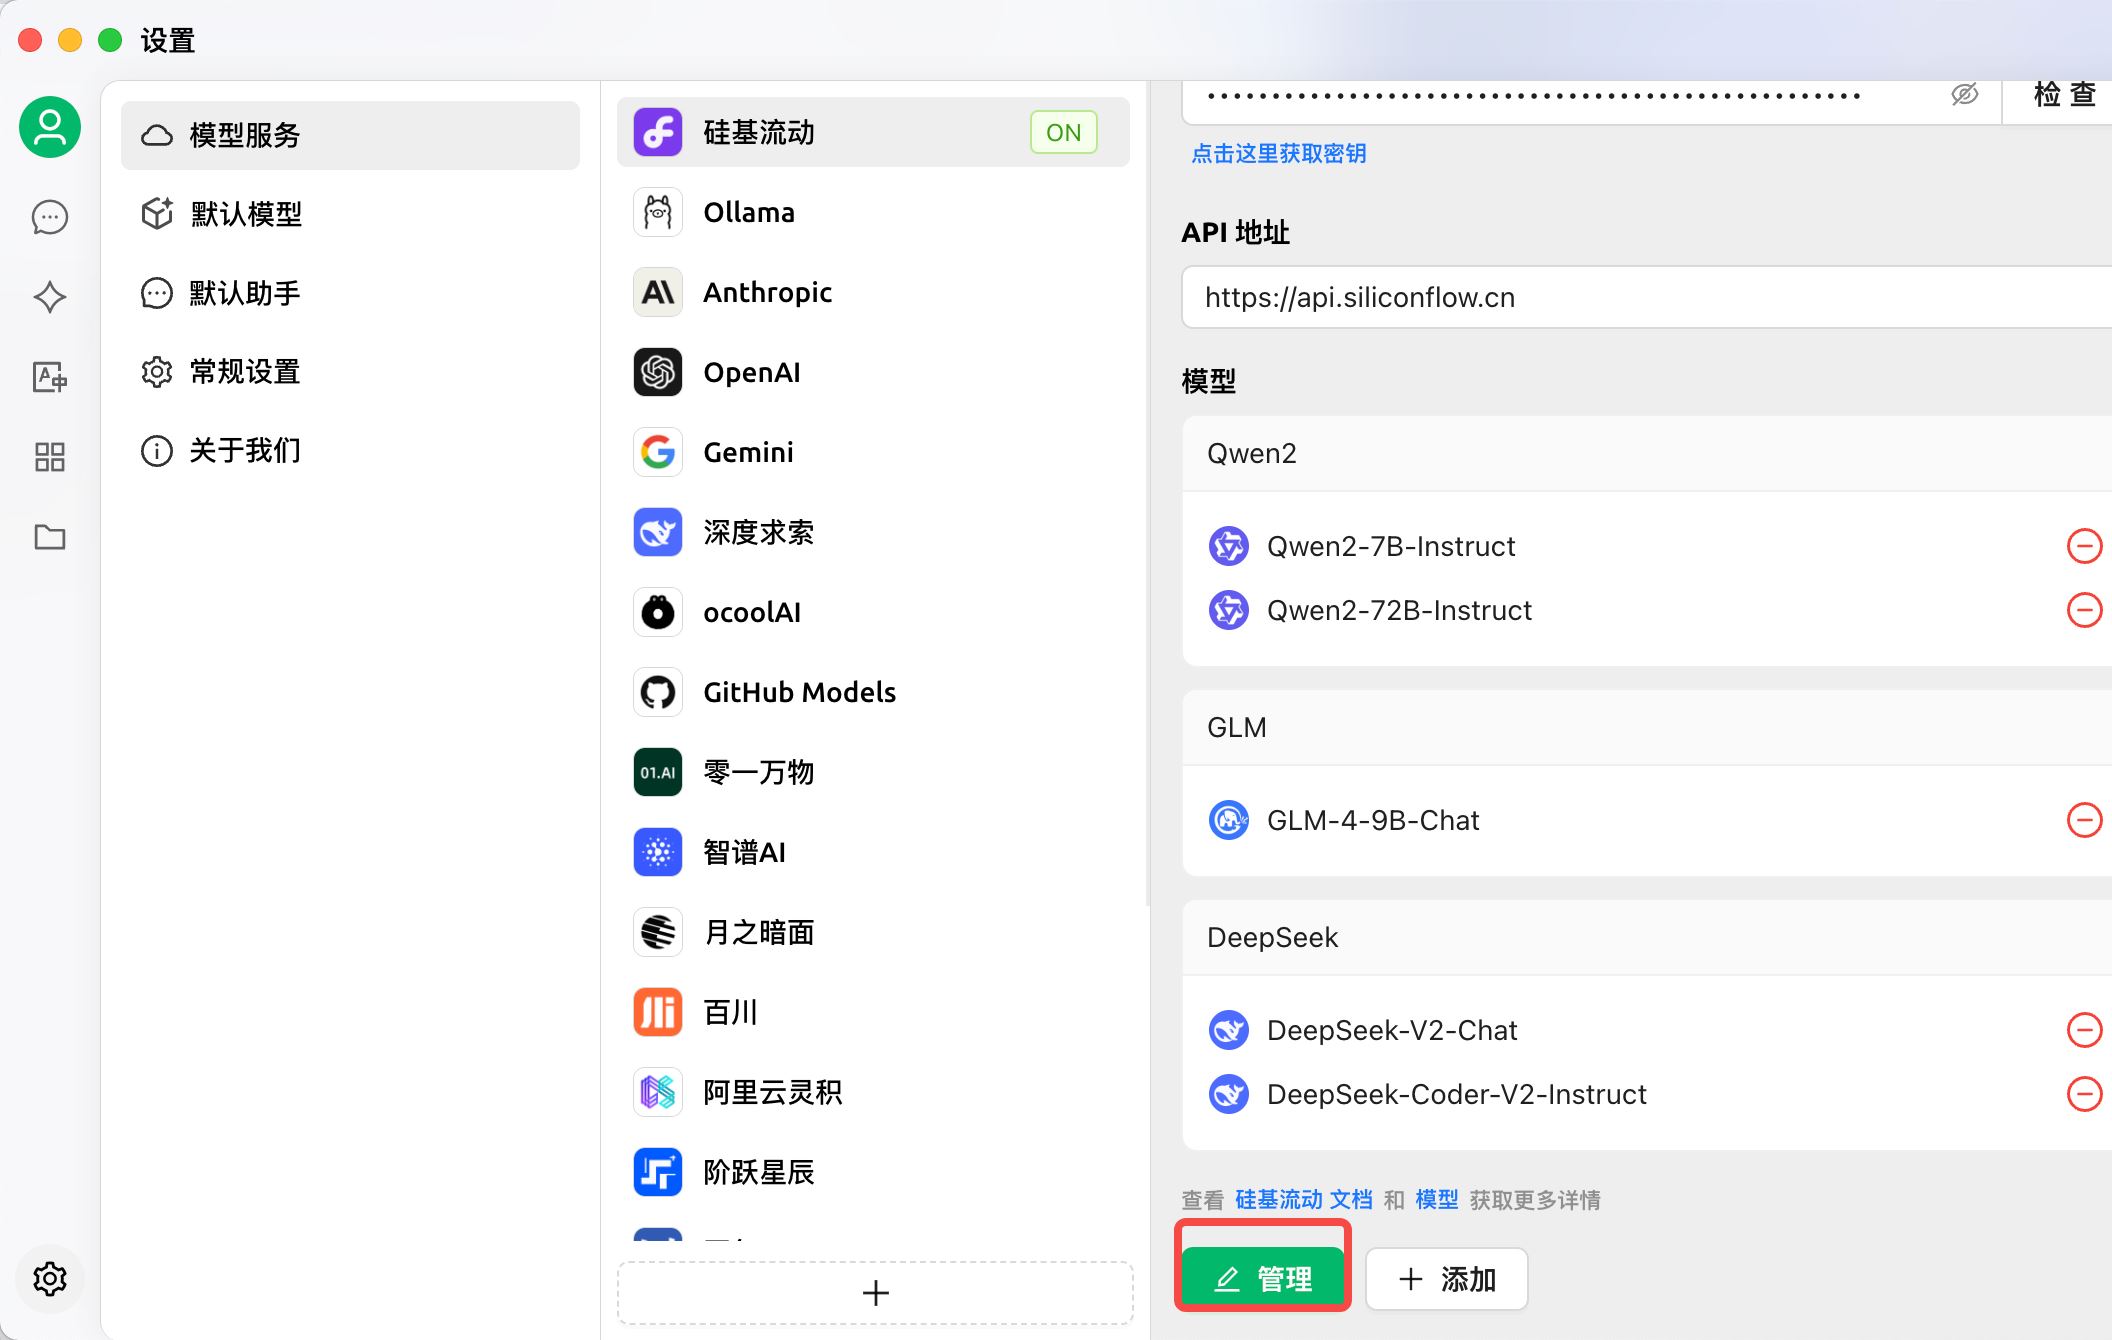This screenshot has width=2112, height=1340.
Task: Open the 点击这里获取密钥 link
Action: coord(1278,154)
